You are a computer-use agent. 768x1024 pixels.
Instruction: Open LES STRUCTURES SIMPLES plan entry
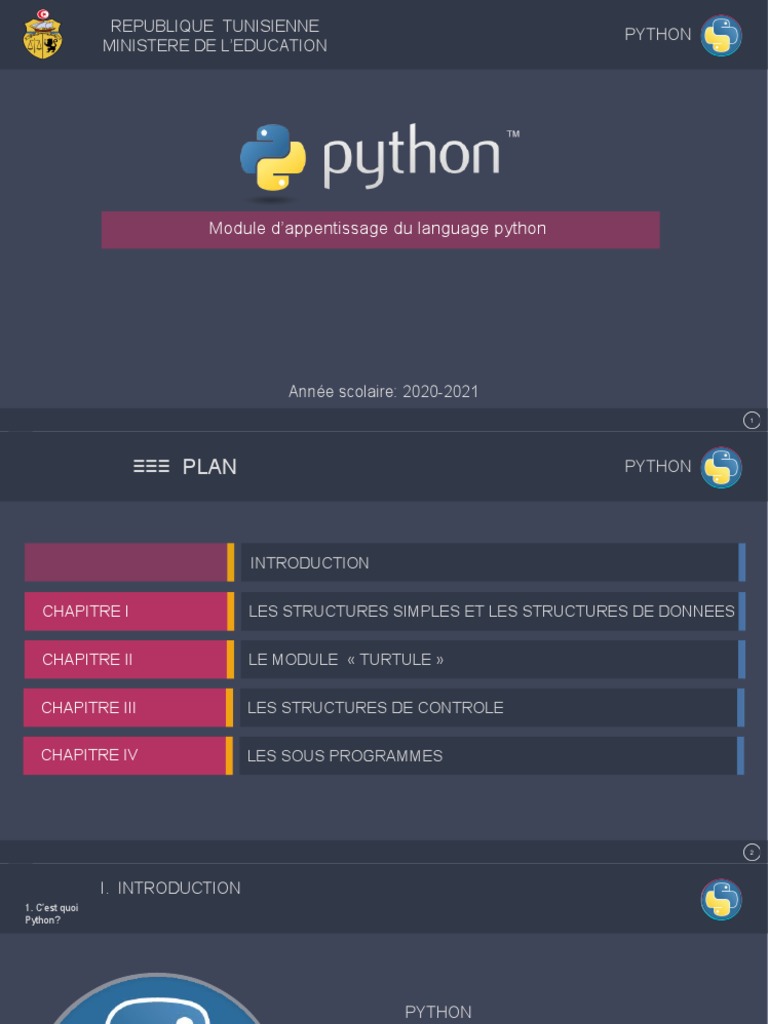[x=490, y=611]
